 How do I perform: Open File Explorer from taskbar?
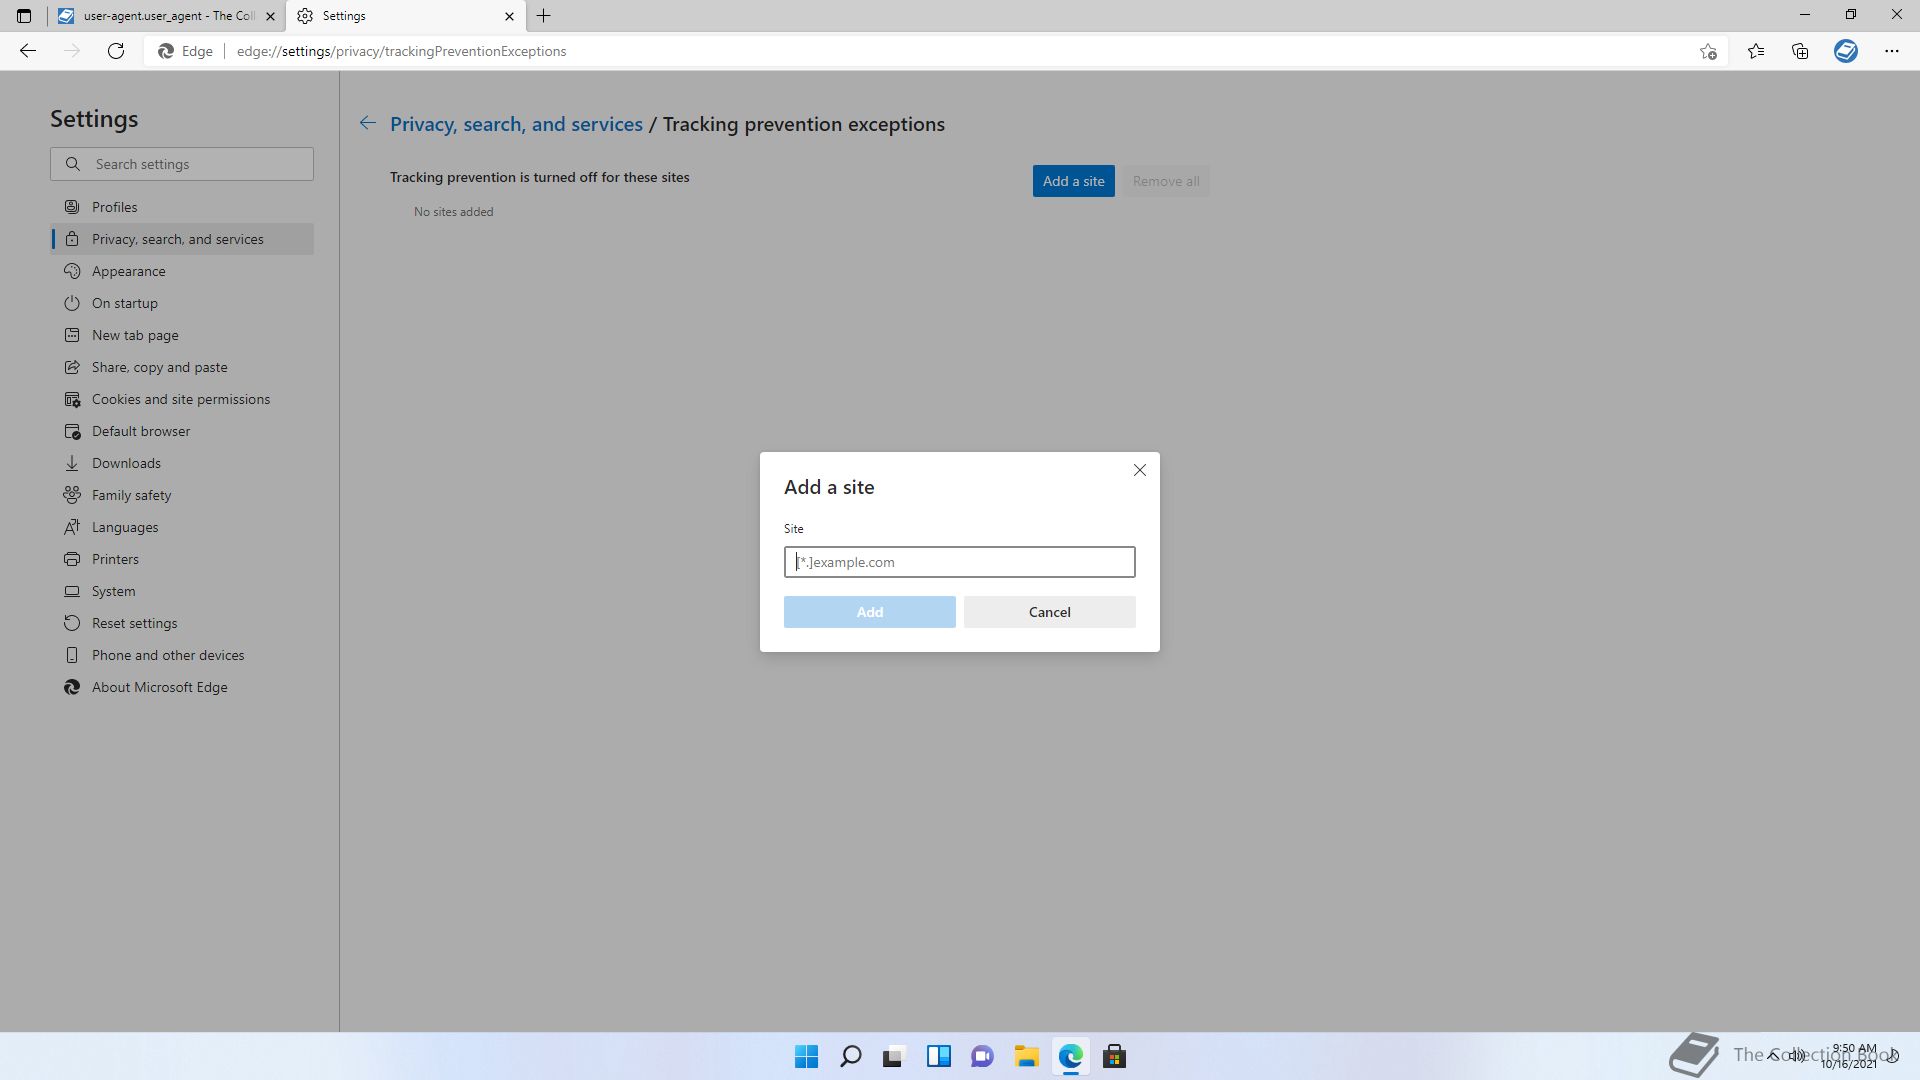pos(1026,1056)
